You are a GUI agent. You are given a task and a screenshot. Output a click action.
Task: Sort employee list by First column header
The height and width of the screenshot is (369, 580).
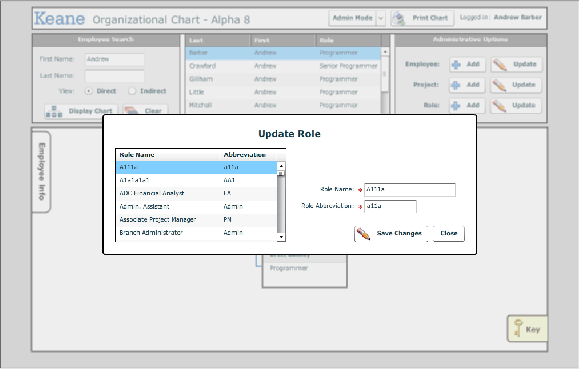(x=283, y=40)
